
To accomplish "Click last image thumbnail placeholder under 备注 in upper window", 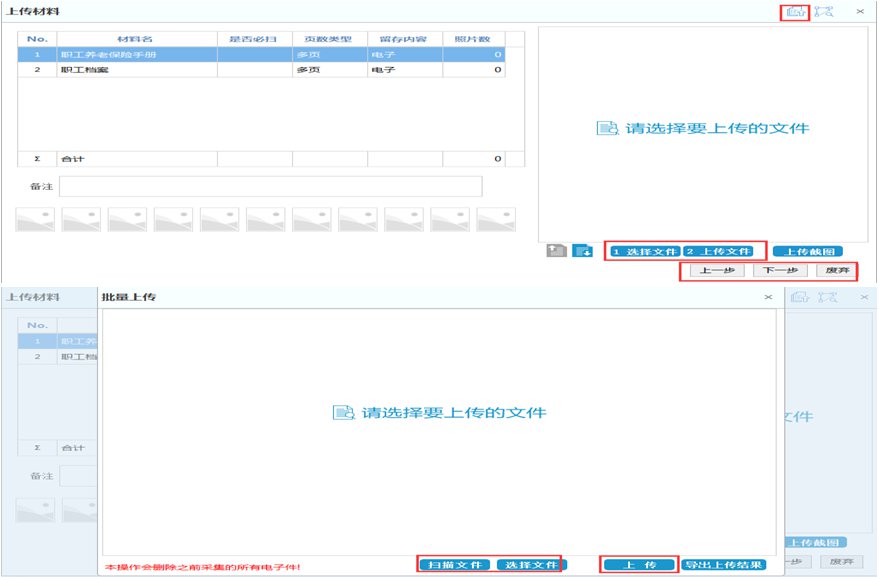I will click(x=496, y=219).
